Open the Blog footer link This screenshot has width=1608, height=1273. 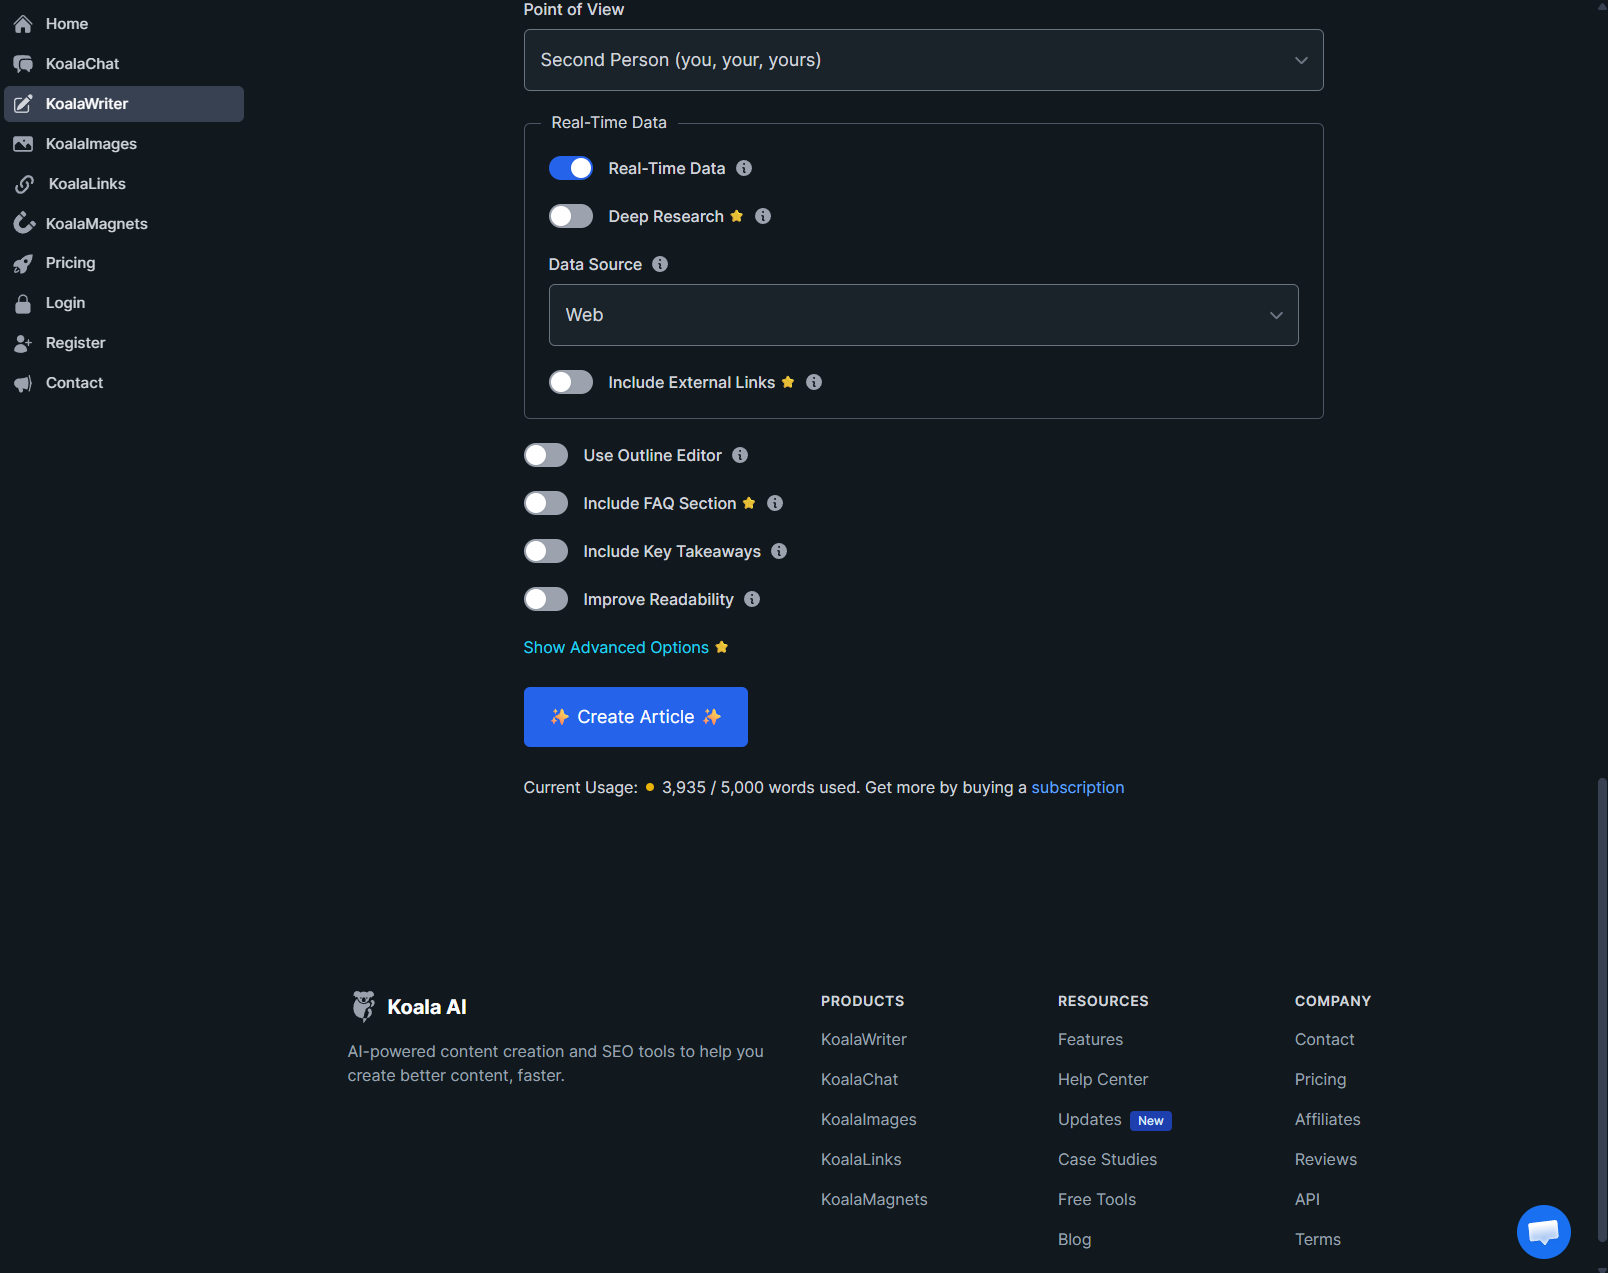tap(1075, 1239)
